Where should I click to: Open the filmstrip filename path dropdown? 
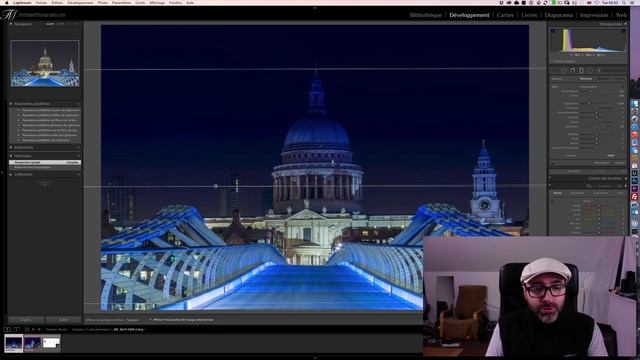(x=129, y=329)
